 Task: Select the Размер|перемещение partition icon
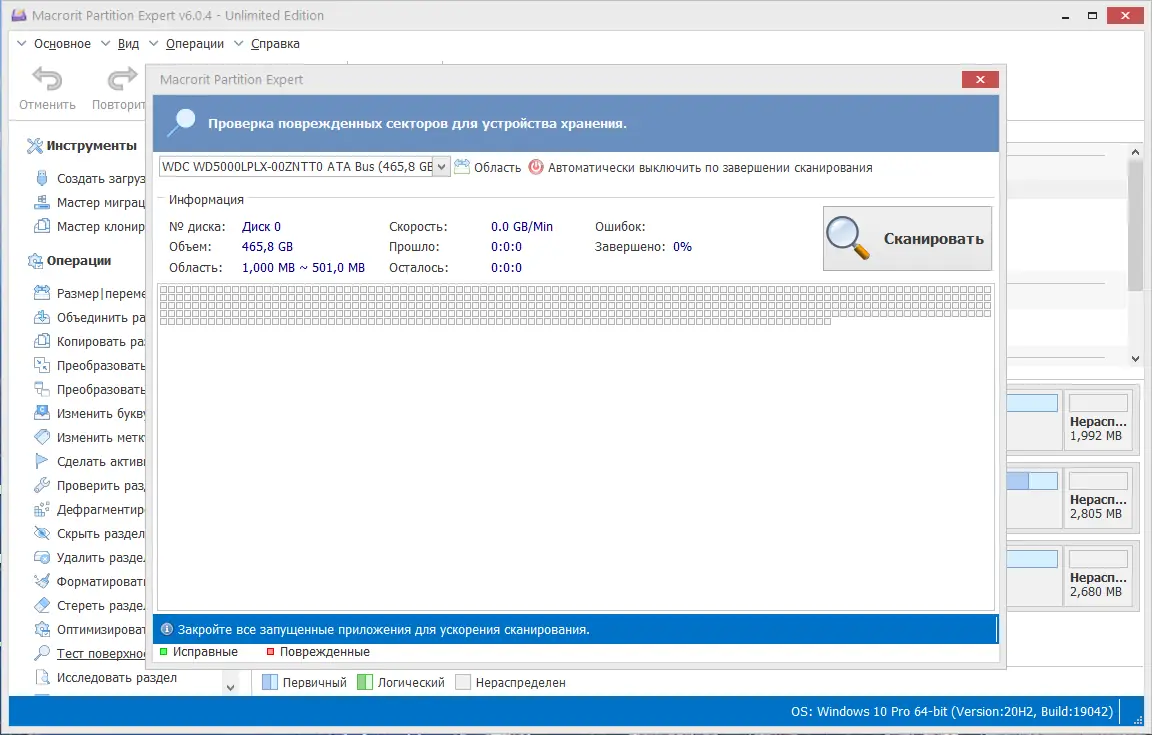point(42,293)
